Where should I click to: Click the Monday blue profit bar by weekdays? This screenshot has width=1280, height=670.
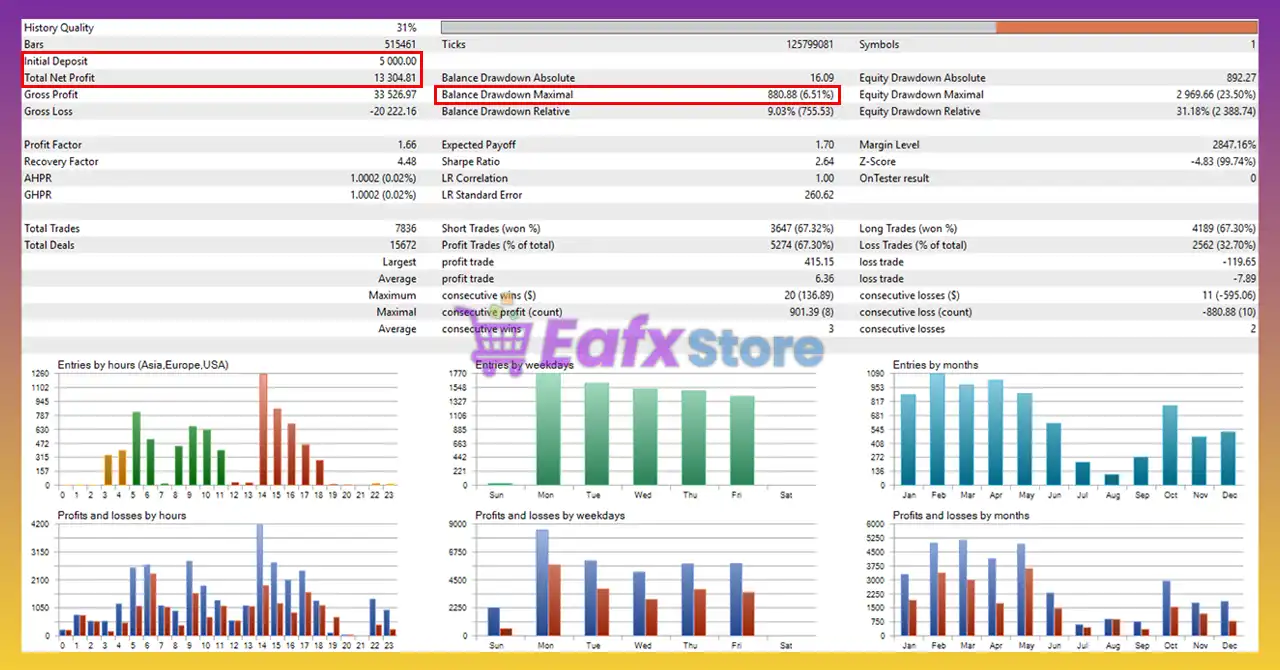[542, 582]
